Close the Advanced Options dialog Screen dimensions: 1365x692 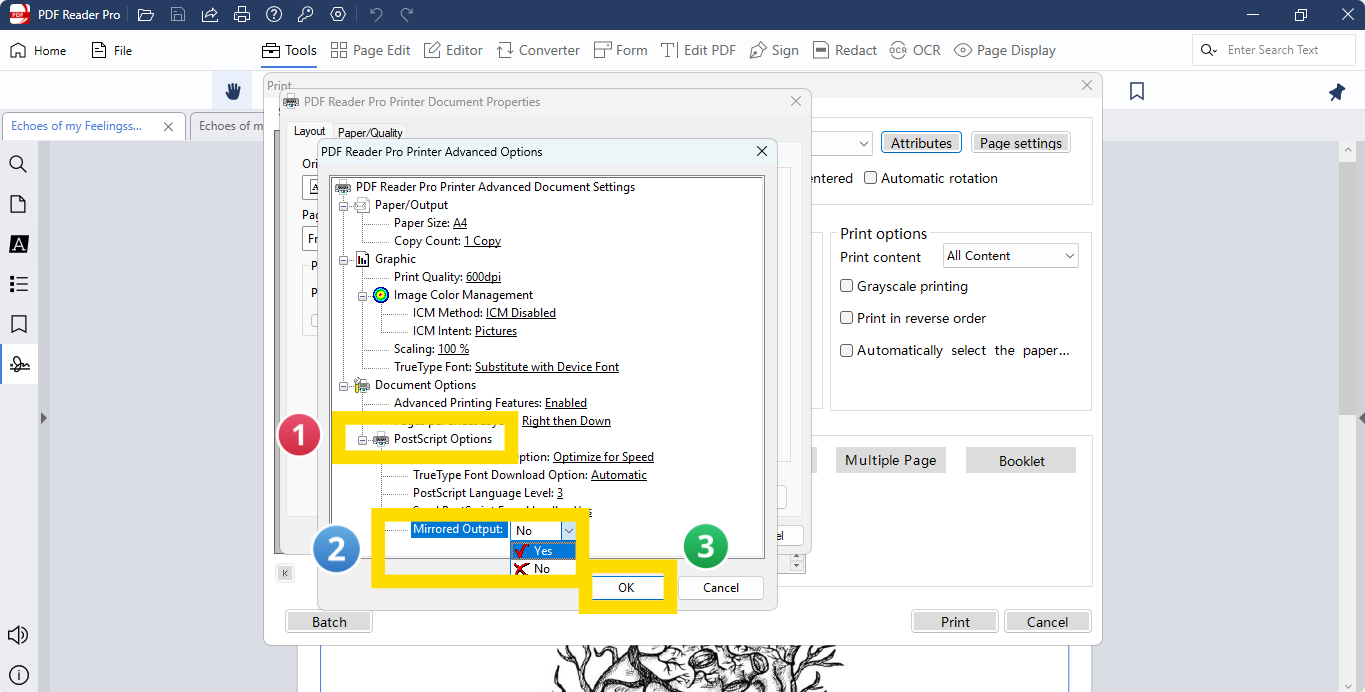pyautogui.click(x=762, y=152)
